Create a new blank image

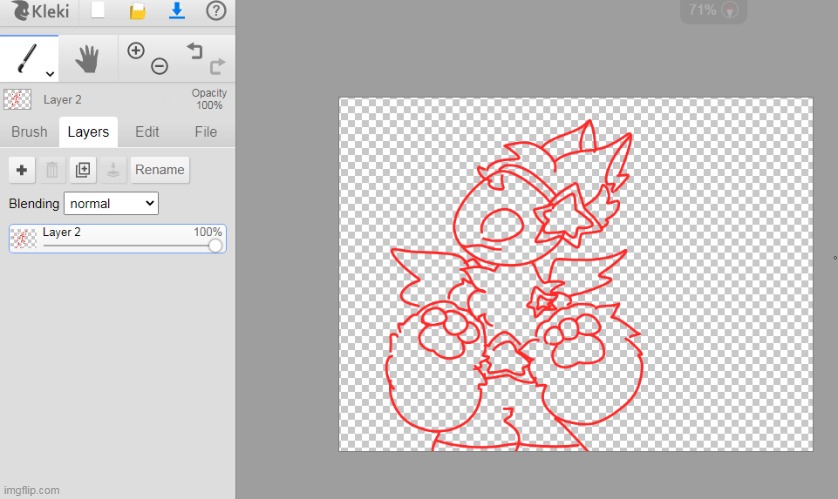point(98,10)
